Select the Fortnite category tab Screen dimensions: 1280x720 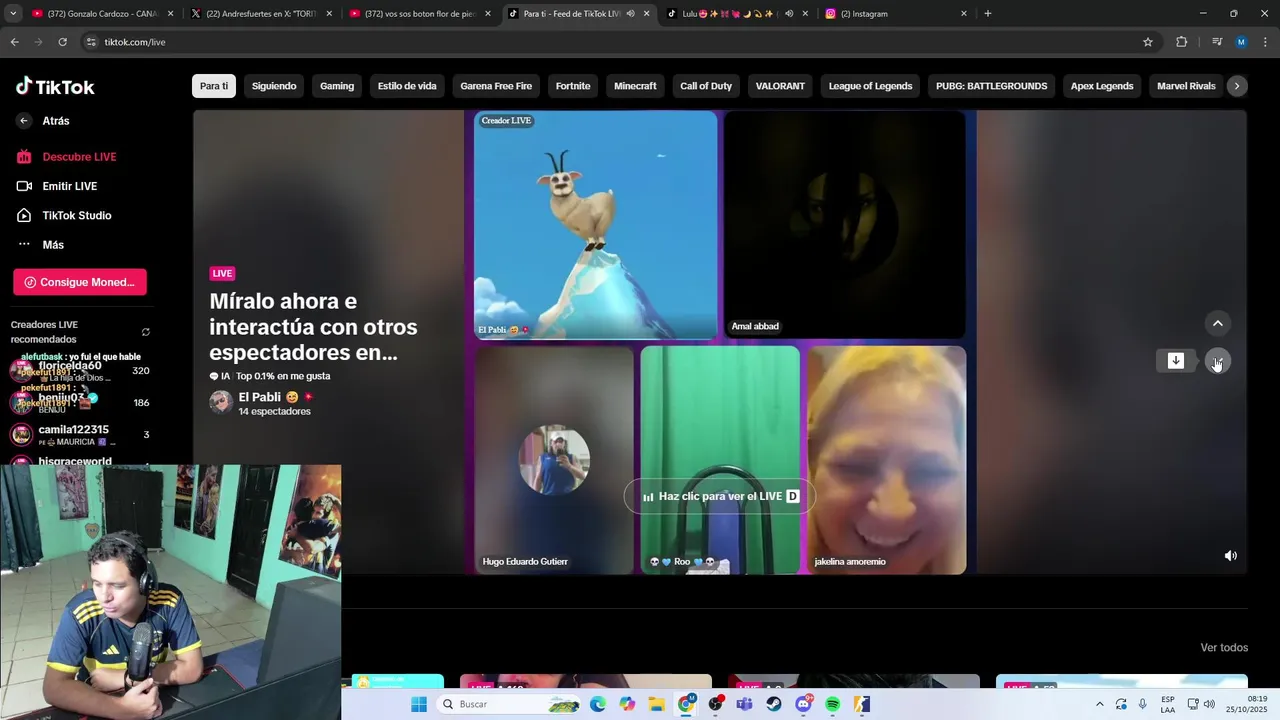point(573,86)
